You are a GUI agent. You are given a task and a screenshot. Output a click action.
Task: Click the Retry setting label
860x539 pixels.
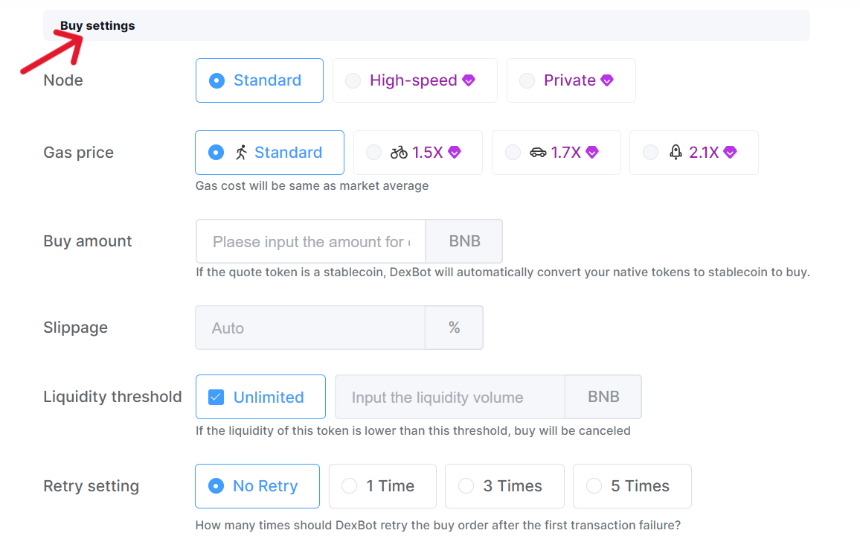[91, 486]
